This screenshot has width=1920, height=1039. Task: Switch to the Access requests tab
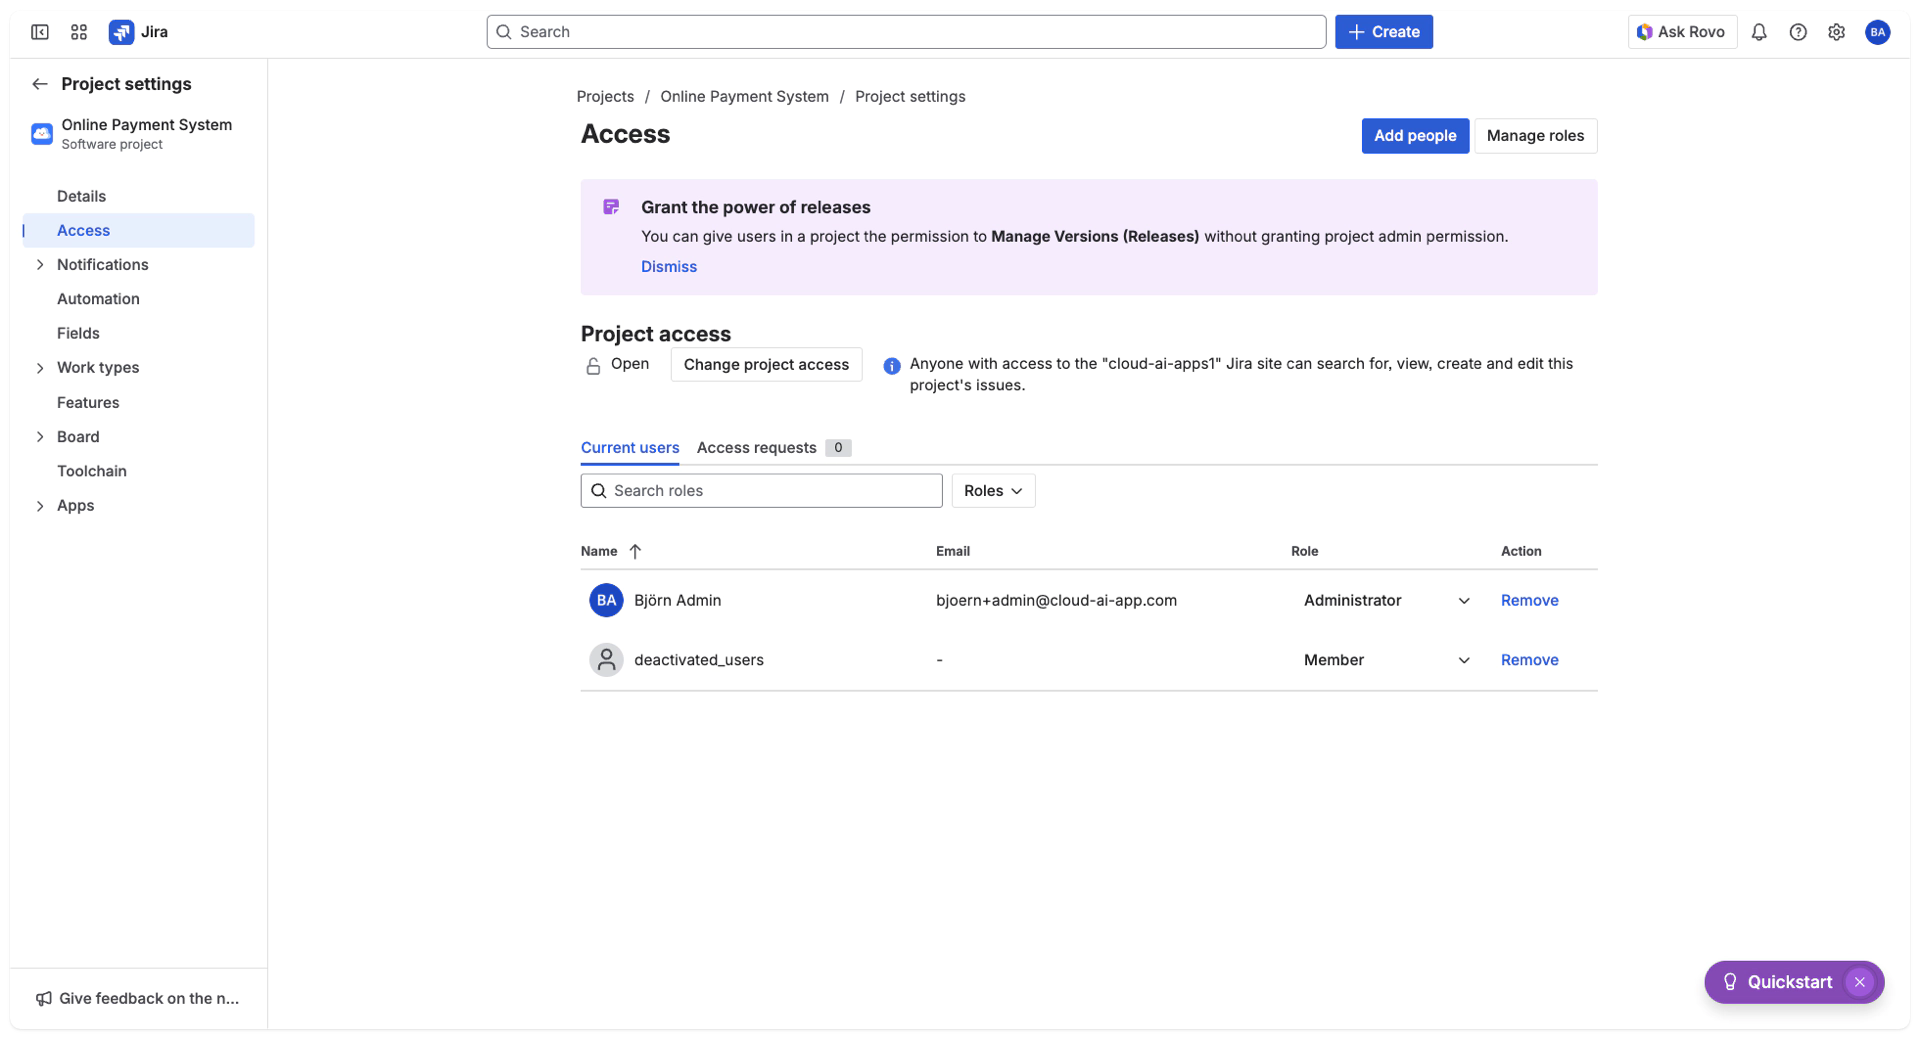[757, 447]
